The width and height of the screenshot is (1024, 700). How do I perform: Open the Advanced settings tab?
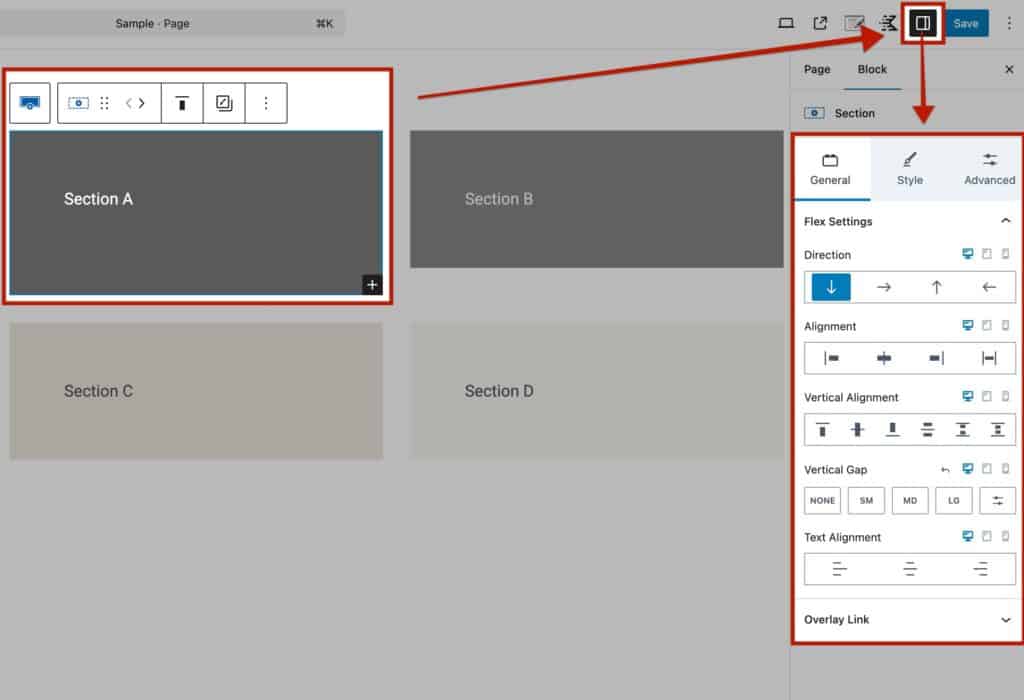coord(989,169)
